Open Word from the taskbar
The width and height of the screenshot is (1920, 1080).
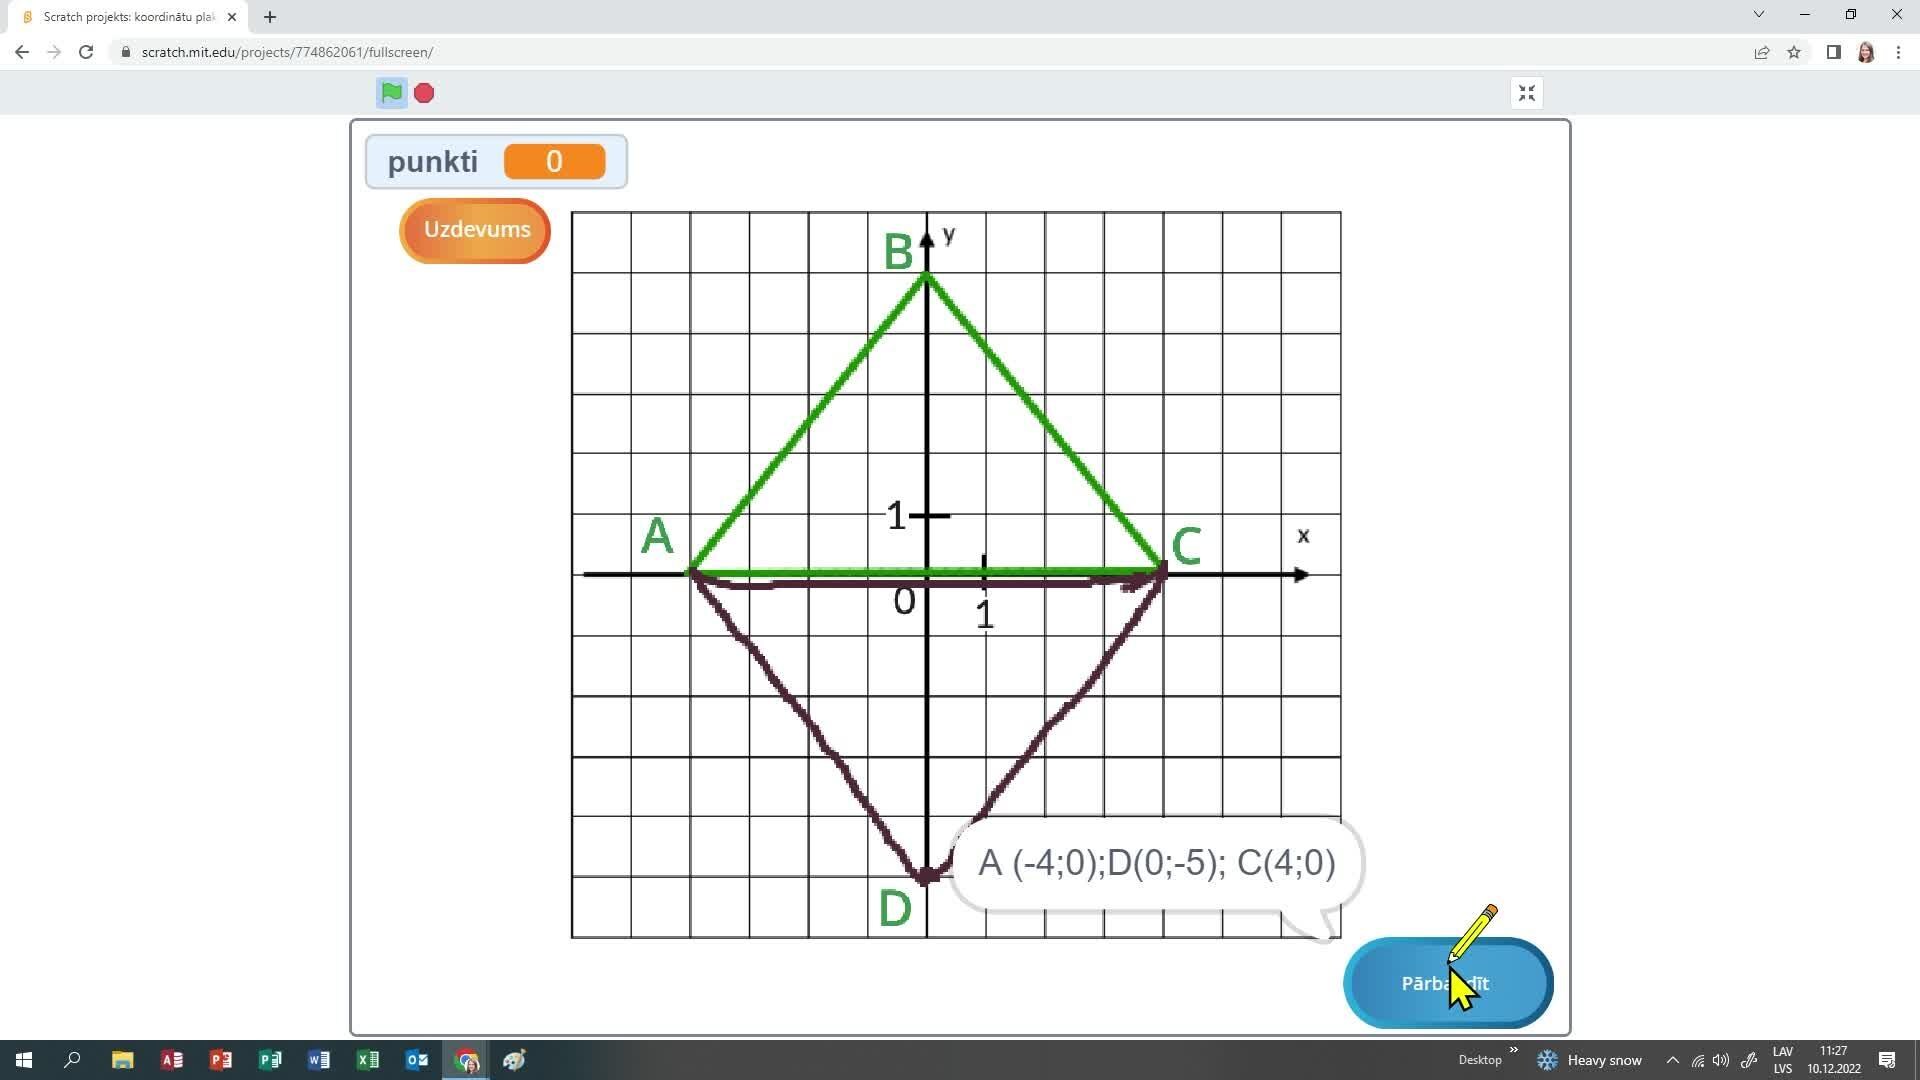point(319,1060)
